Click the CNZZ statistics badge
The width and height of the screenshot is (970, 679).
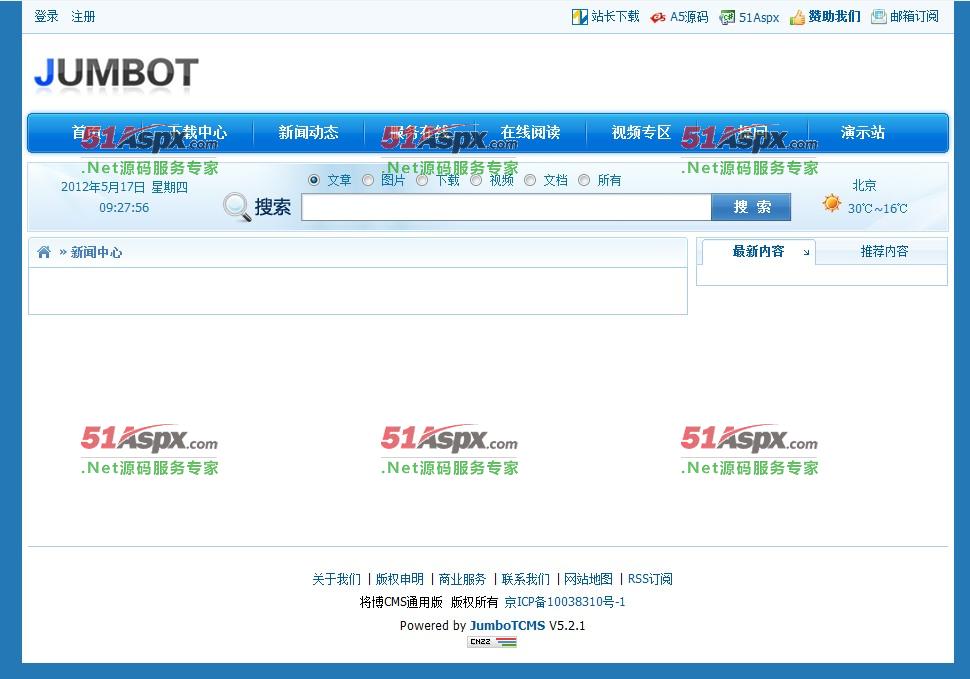pyautogui.click(x=492, y=642)
